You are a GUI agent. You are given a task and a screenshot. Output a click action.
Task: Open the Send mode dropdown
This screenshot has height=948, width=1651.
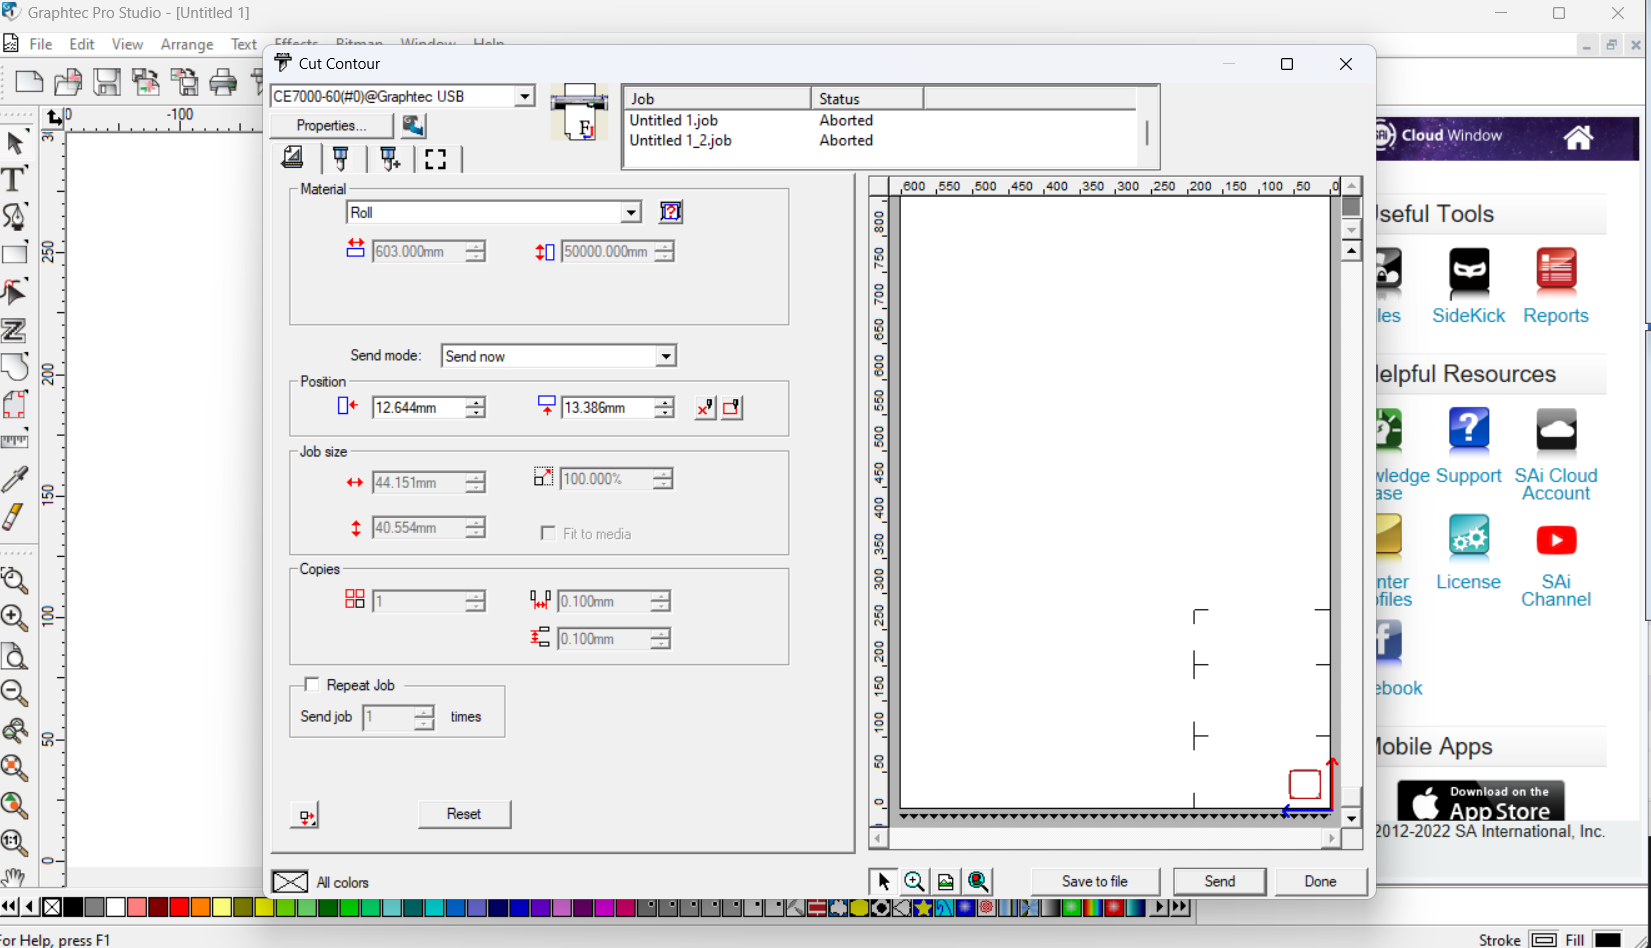point(666,356)
